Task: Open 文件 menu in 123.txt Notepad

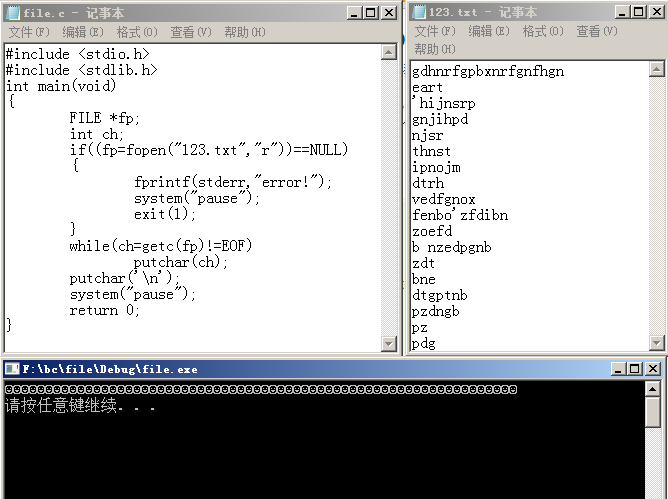Action: 434,32
